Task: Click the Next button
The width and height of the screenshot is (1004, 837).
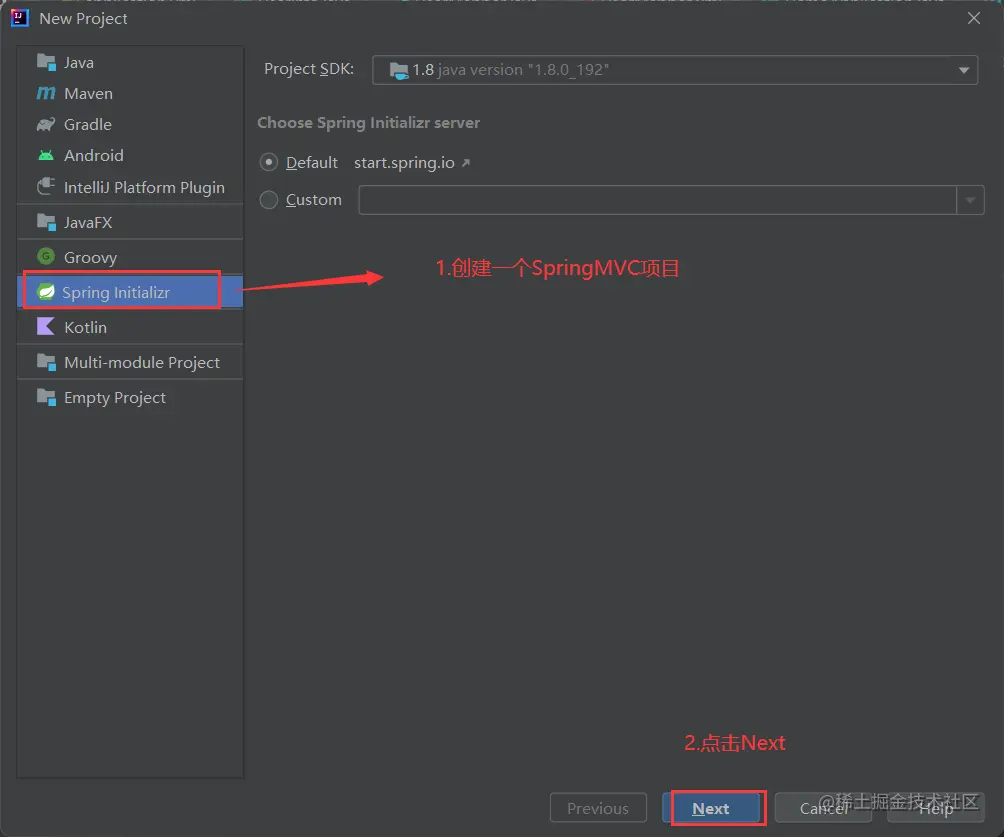Action: [x=712, y=808]
